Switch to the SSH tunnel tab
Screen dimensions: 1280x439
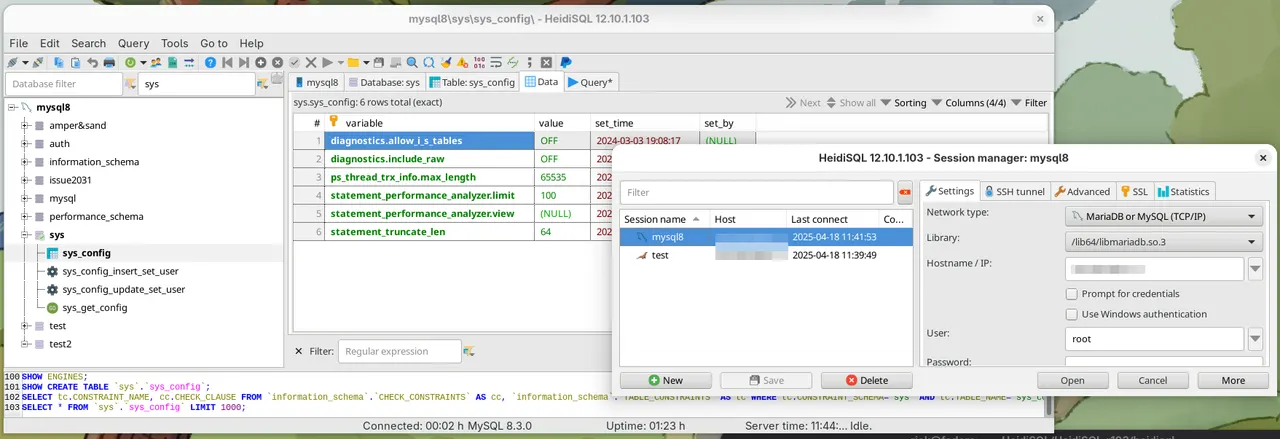(1015, 191)
